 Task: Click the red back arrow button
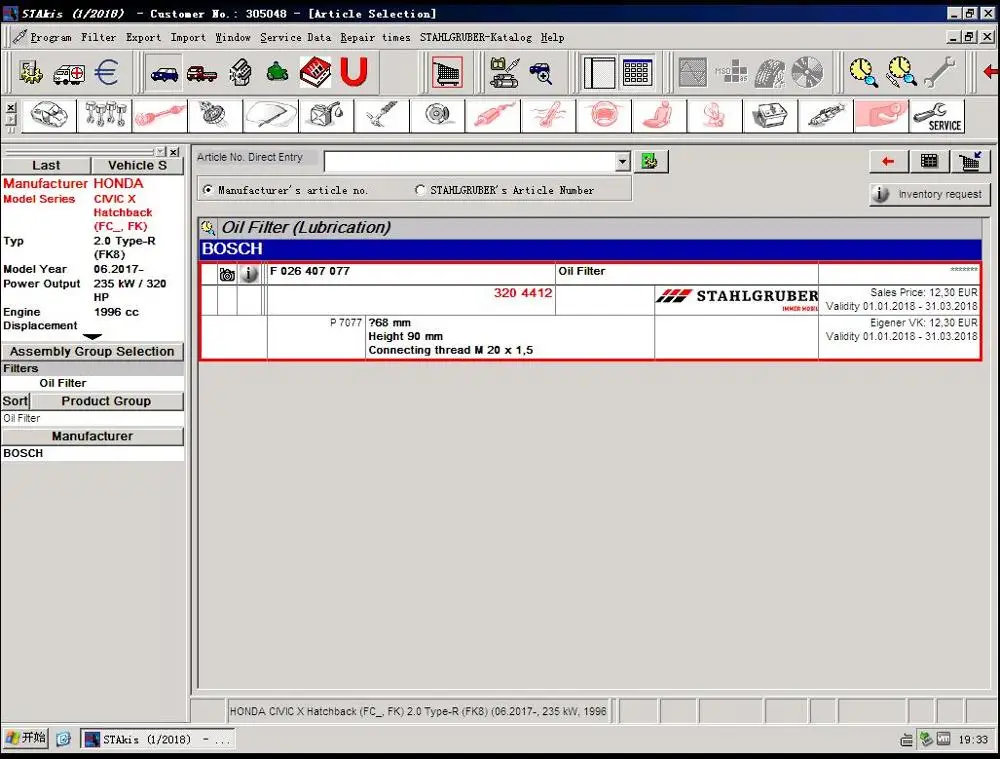[888, 162]
